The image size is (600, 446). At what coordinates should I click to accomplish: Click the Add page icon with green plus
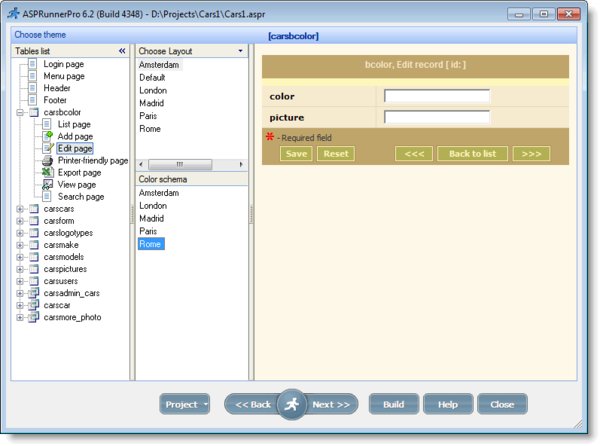tap(47, 136)
